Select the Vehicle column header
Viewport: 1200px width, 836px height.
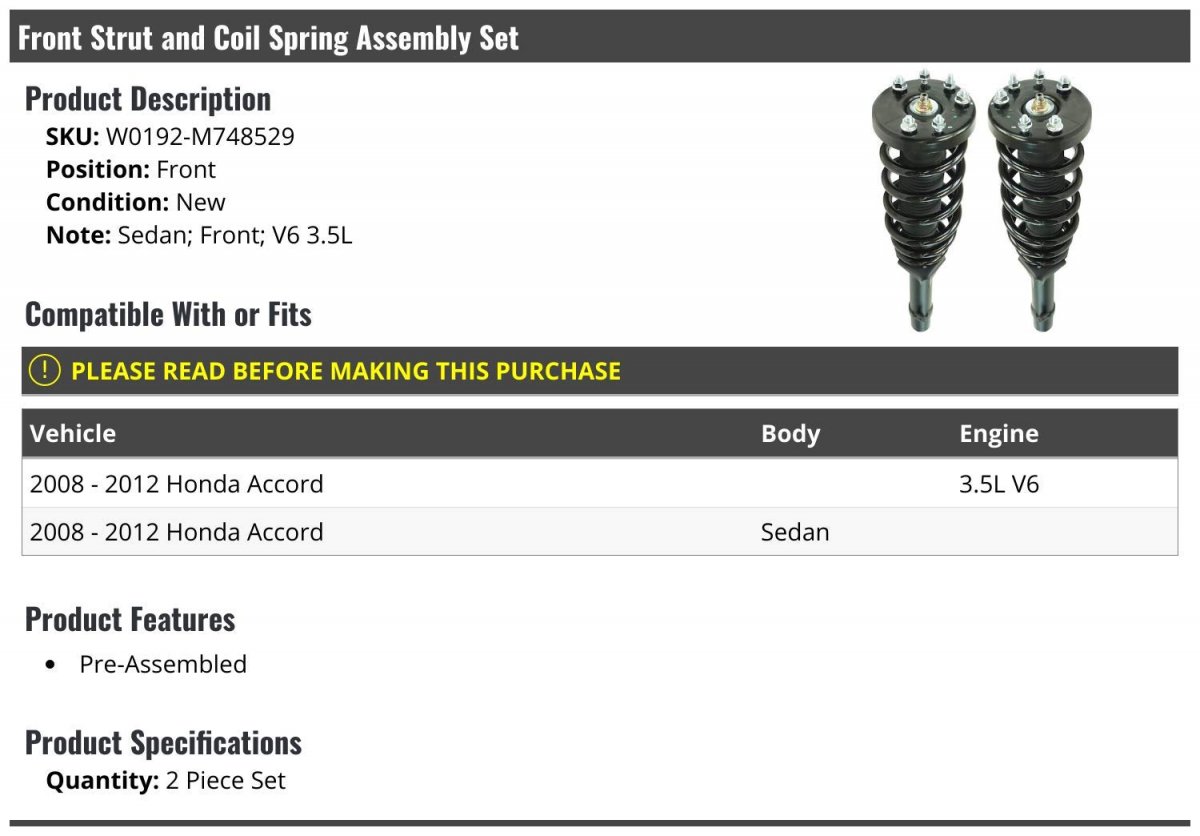(x=73, y=433)
